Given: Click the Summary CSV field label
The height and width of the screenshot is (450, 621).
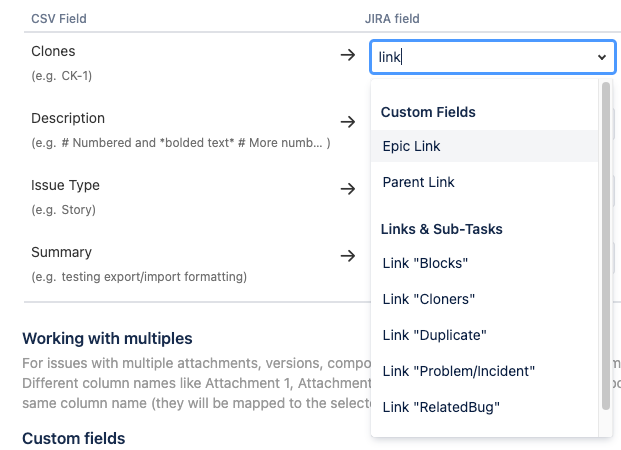Looking at the screenshot, I should 61,252.
